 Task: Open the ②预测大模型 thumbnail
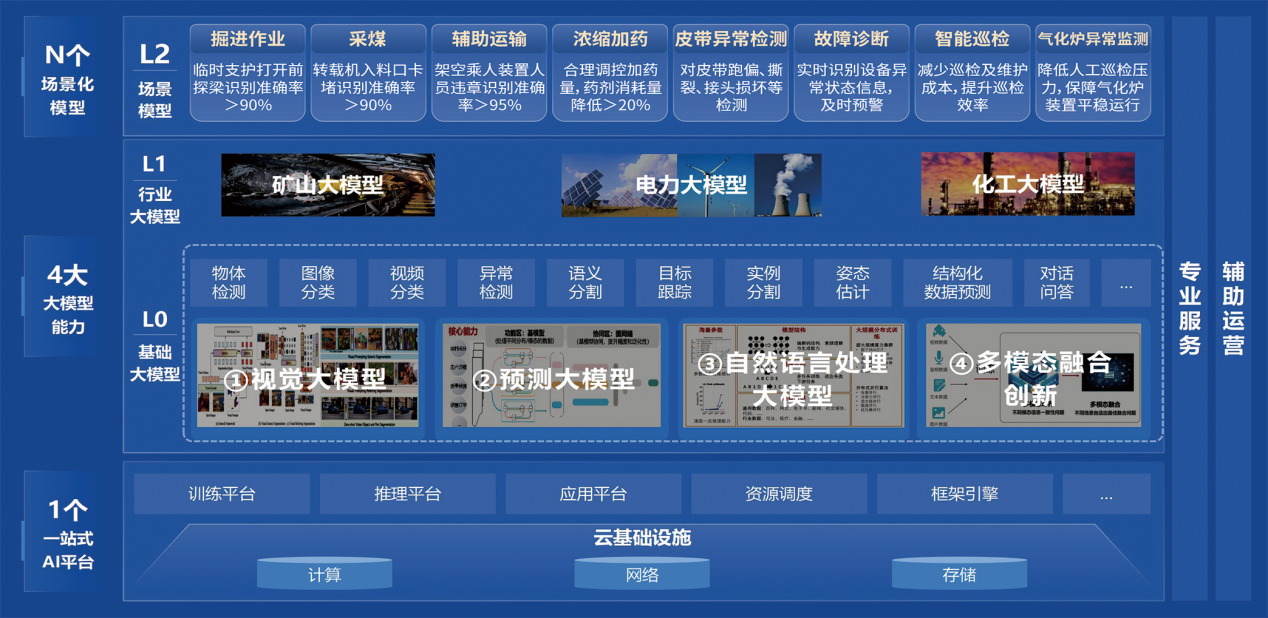click(x=552, y=376)
